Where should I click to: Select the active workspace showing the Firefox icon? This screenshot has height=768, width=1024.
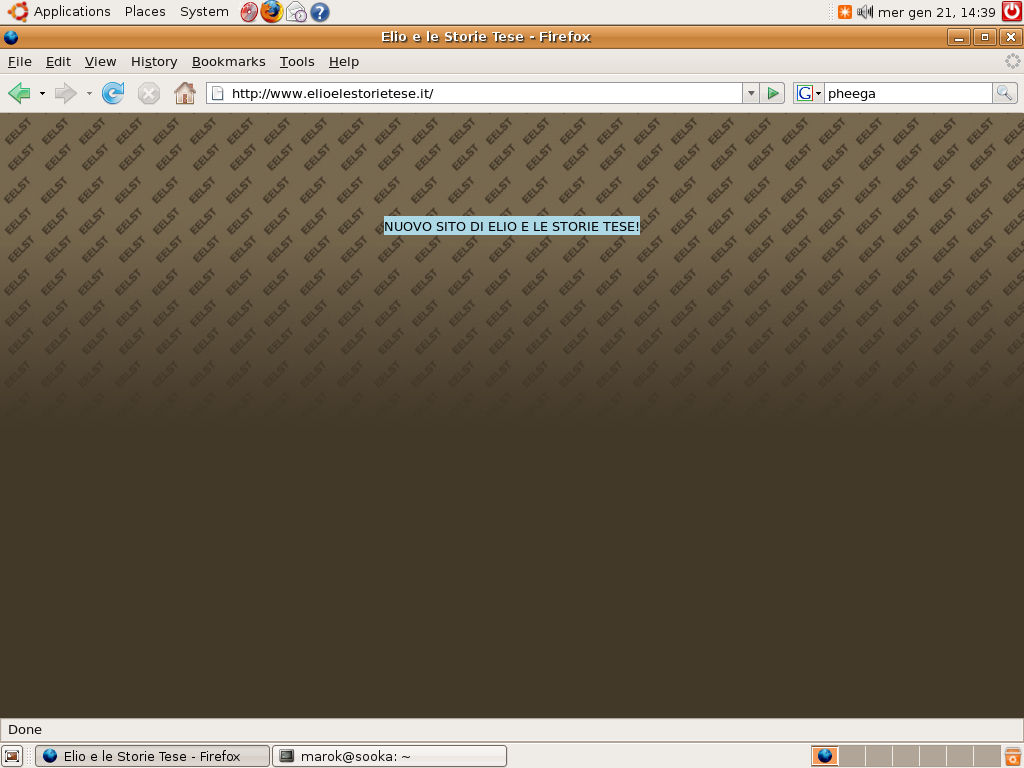825,756
